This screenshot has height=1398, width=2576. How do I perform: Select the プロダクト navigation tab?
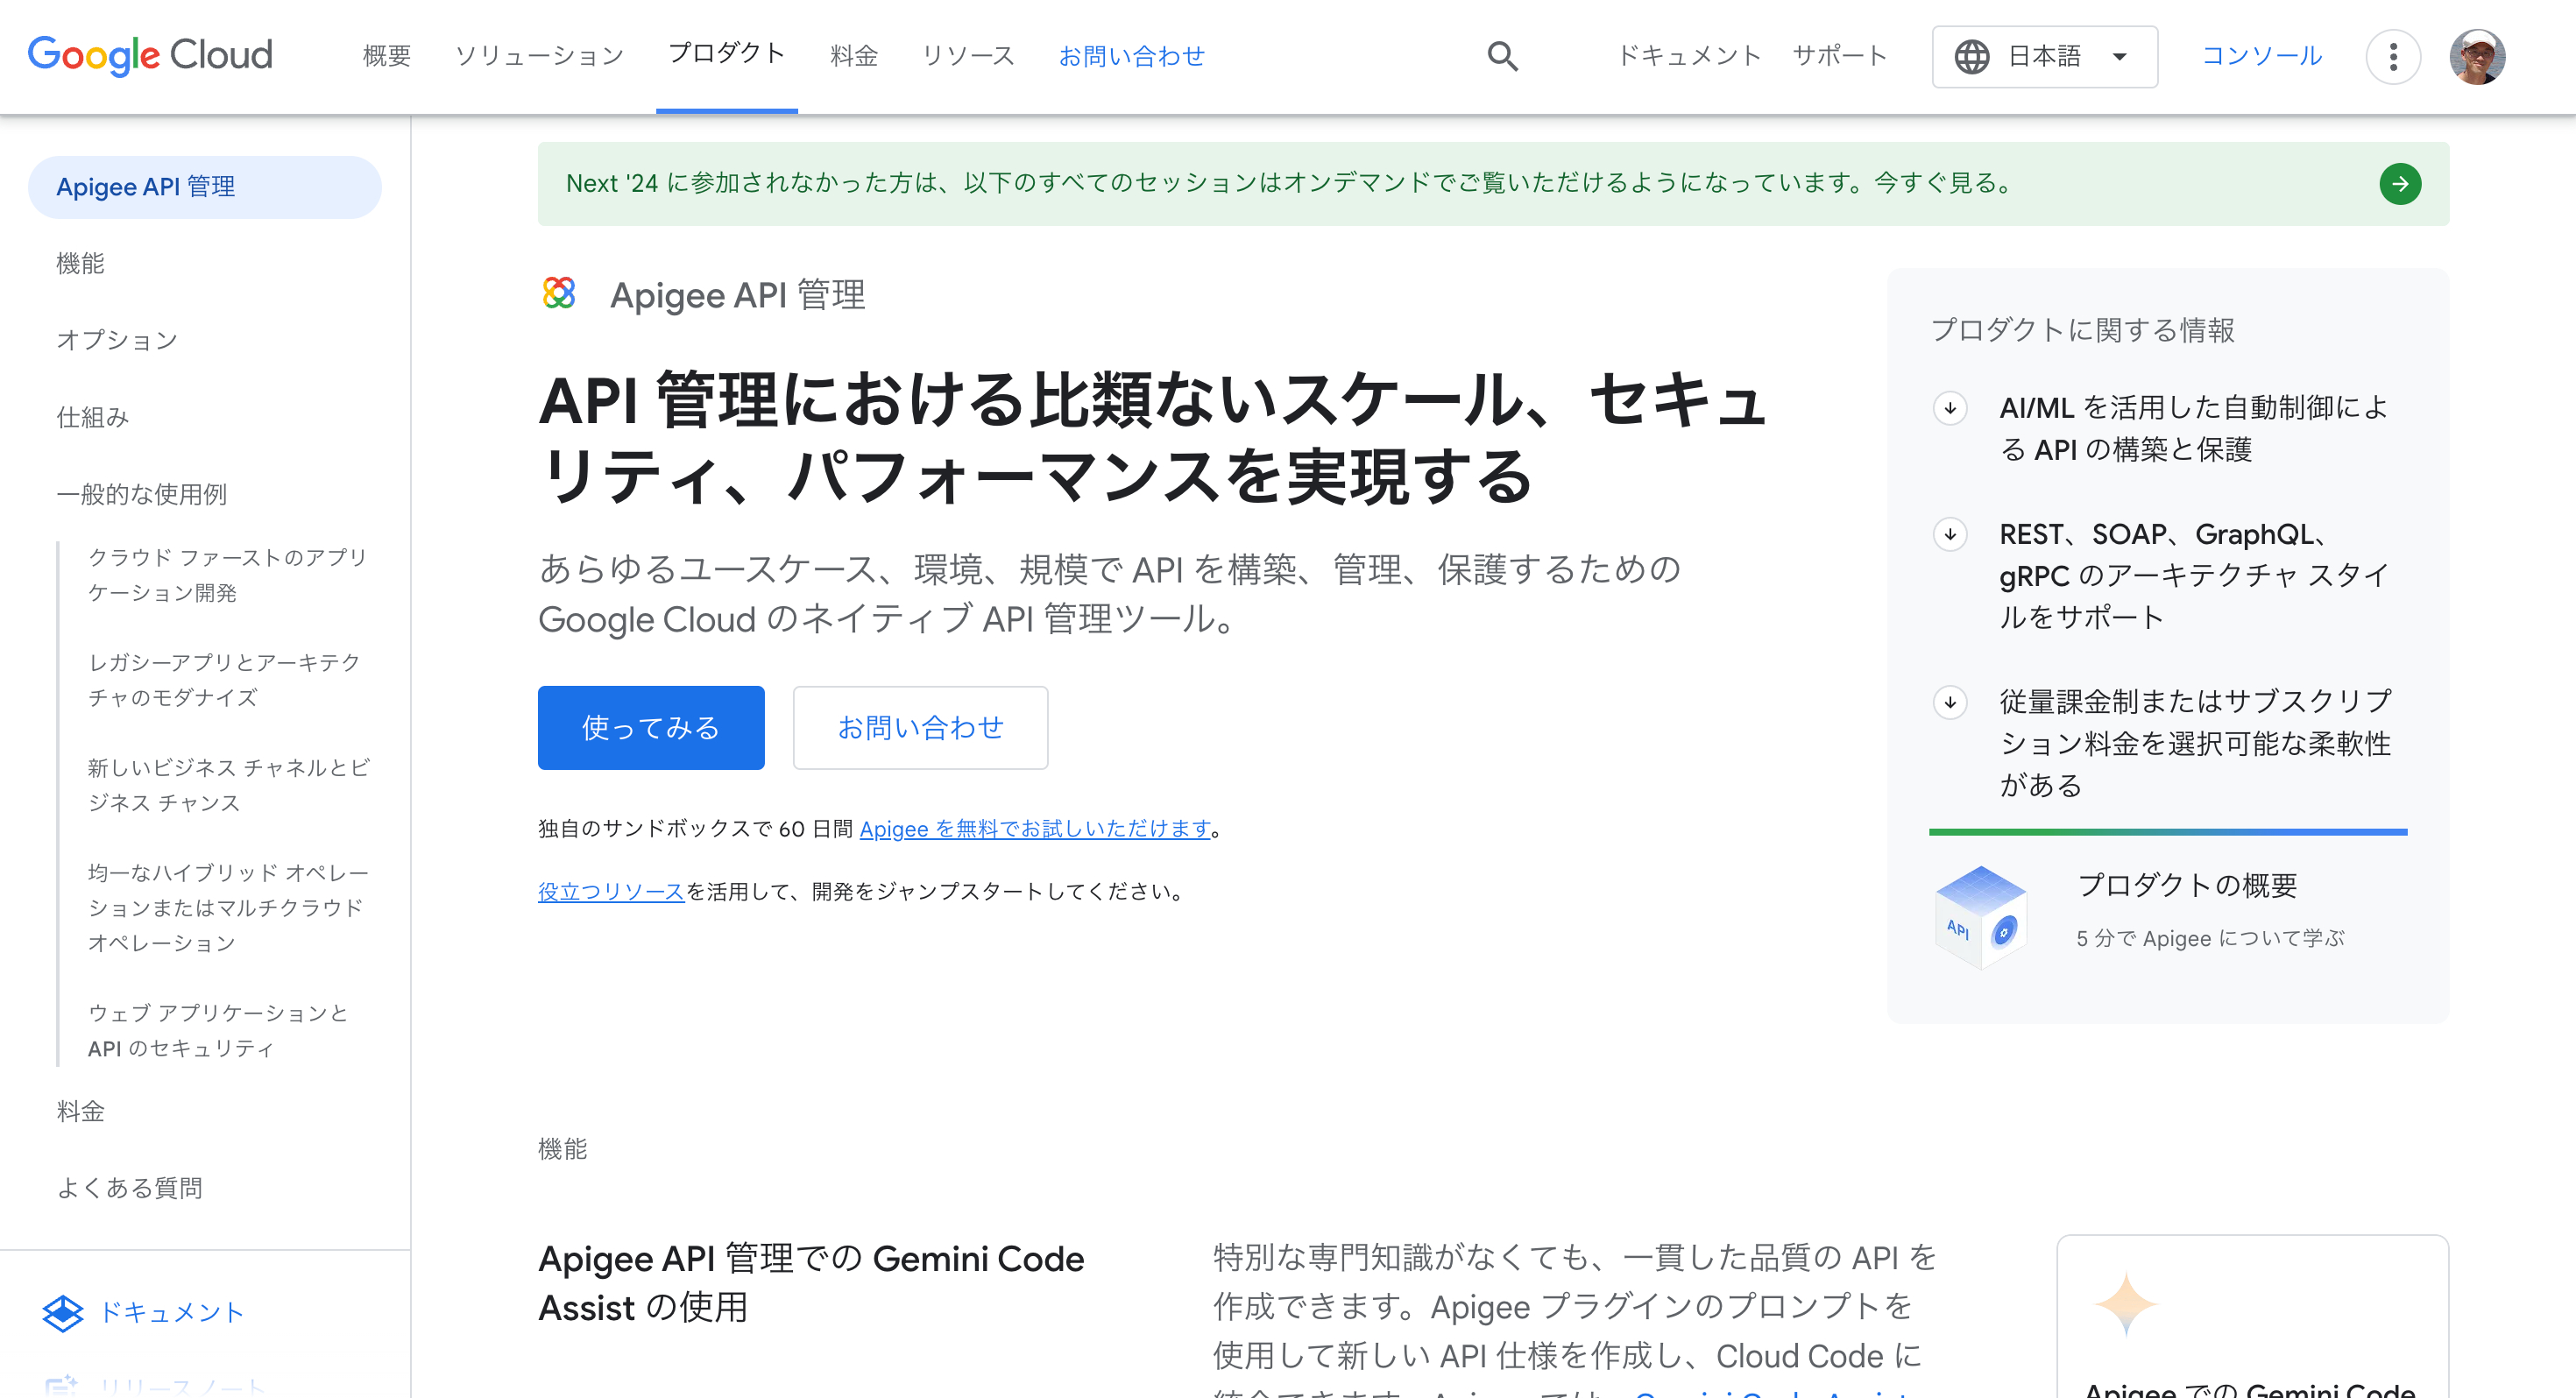[727, 54]
